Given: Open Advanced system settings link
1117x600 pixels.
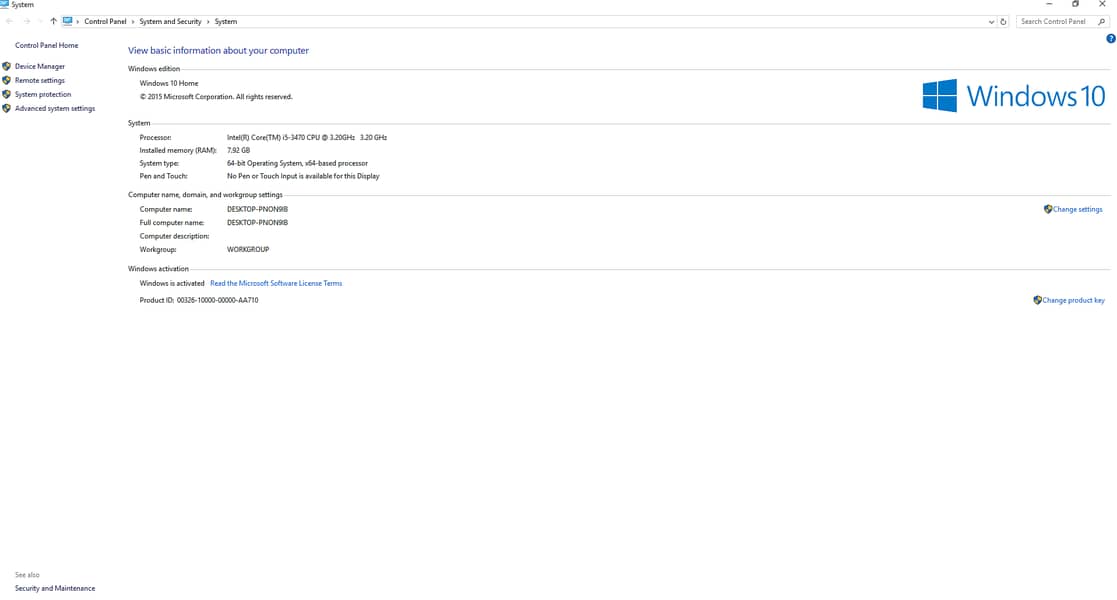Looking at the screenshot, I should coord(55,109).
